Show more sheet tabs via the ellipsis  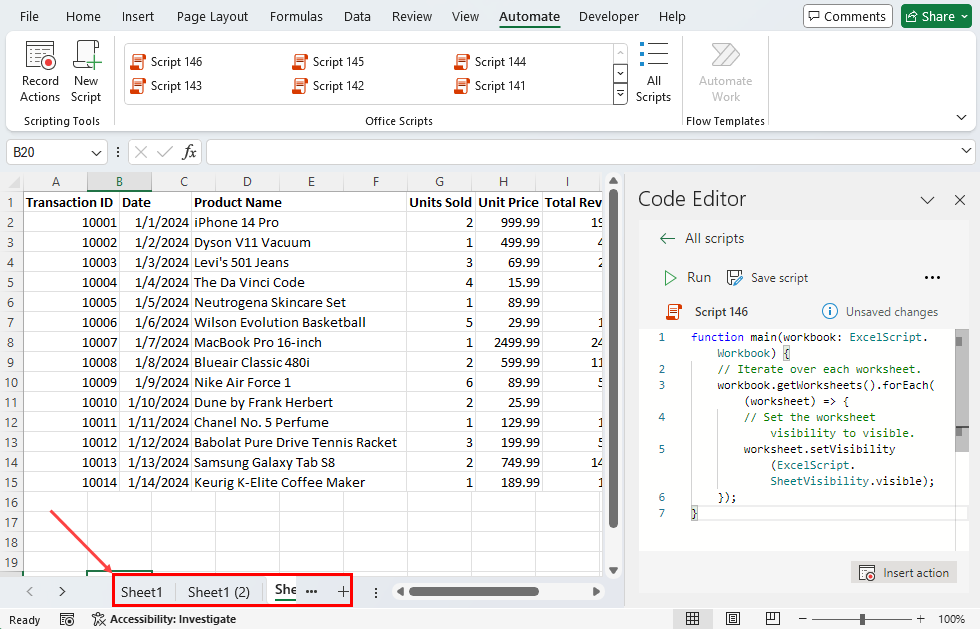(x=311, y=591)
